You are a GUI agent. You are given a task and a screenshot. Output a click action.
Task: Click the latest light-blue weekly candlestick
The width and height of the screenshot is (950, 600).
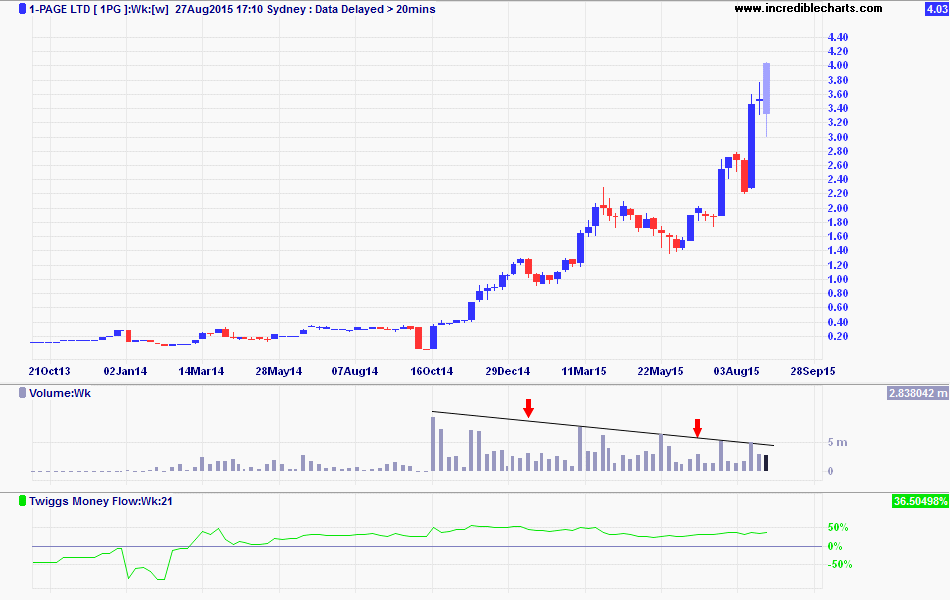pyautogui.click(x=766, y=88)
